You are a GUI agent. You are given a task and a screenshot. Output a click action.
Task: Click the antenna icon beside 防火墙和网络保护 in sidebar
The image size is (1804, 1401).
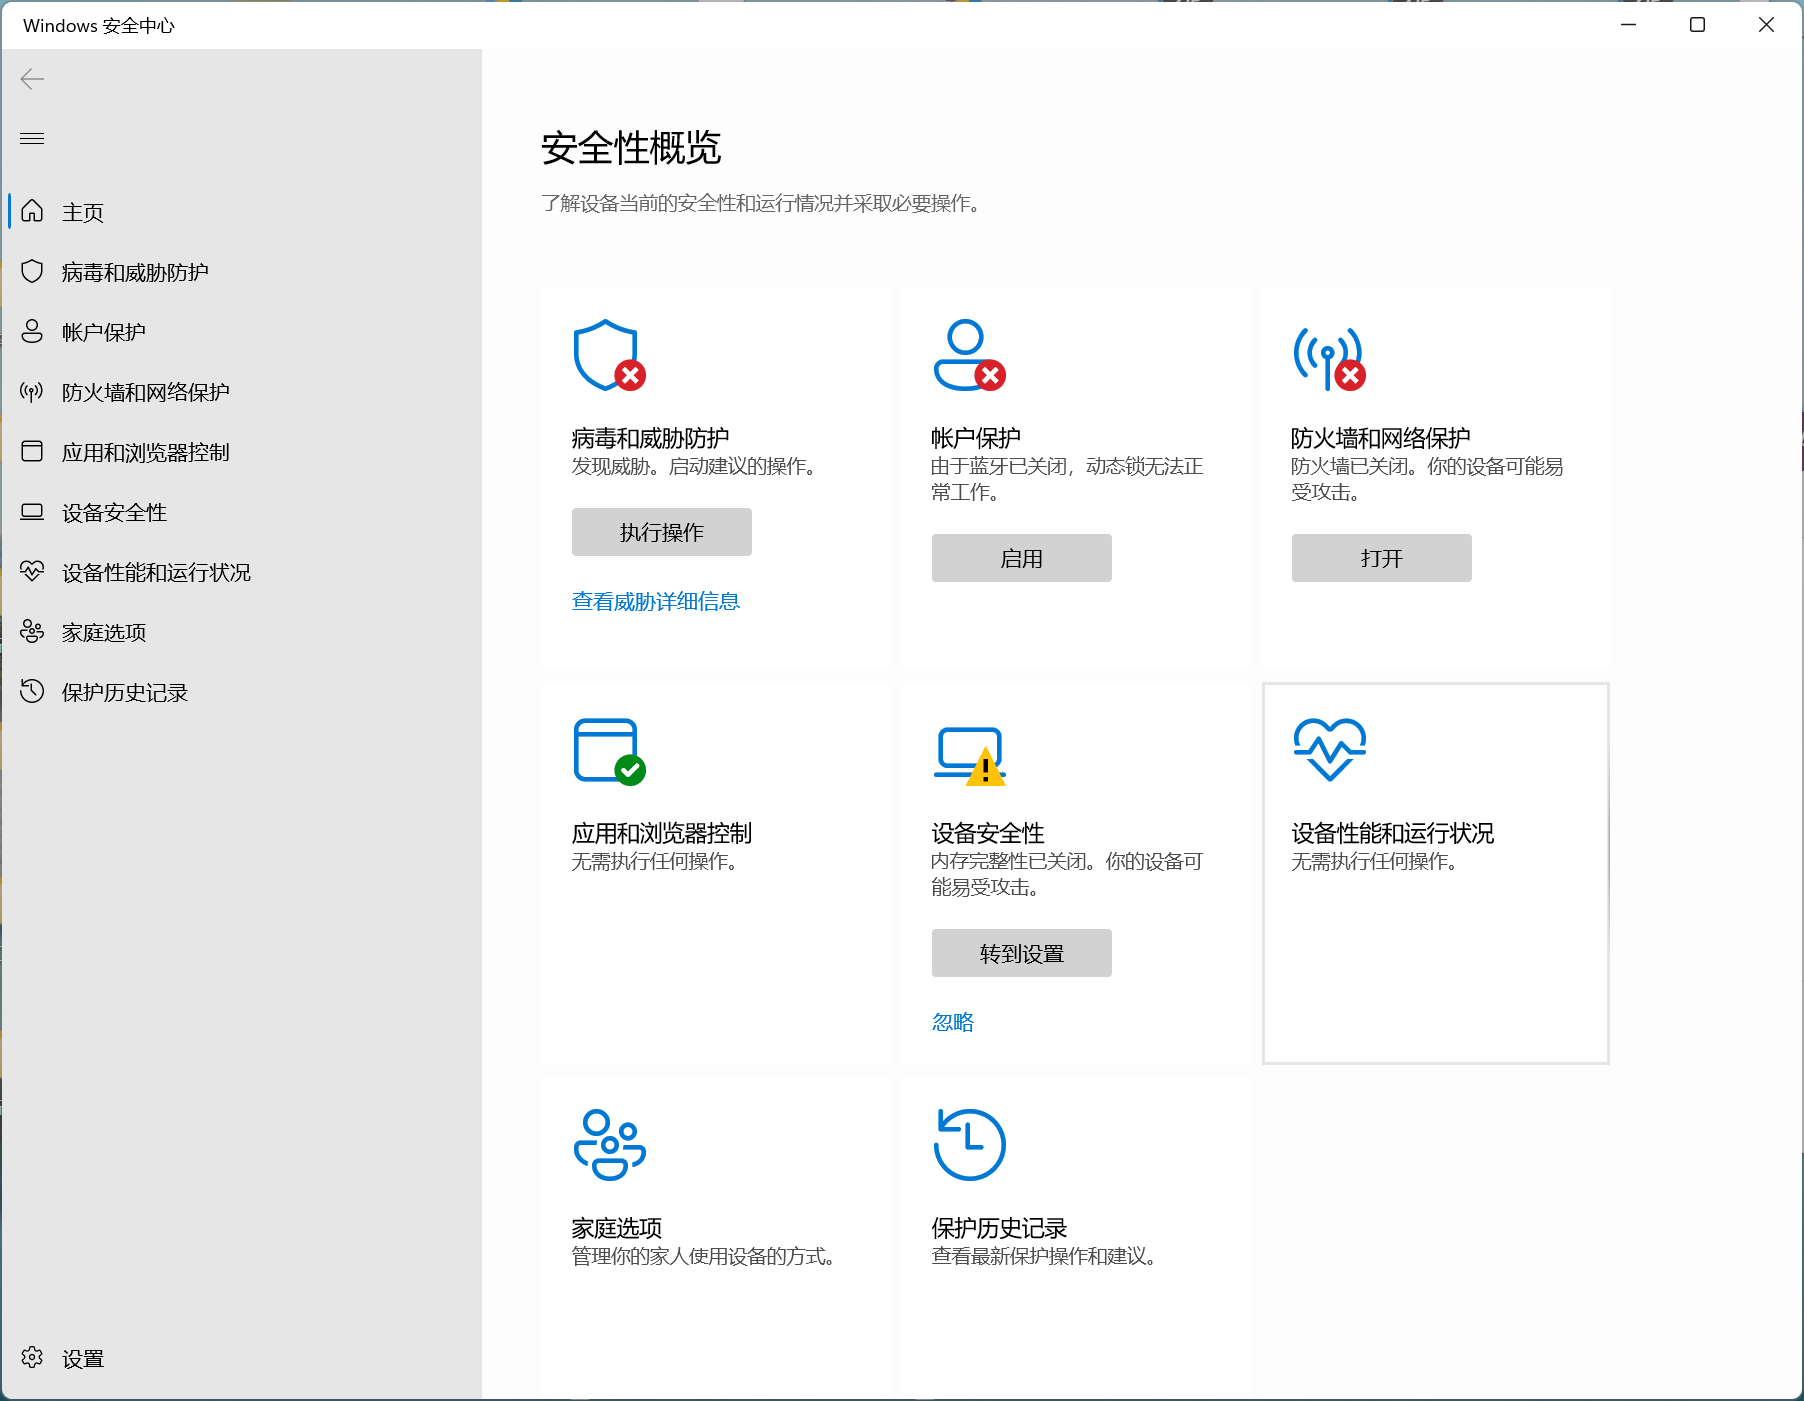point(32,391)
